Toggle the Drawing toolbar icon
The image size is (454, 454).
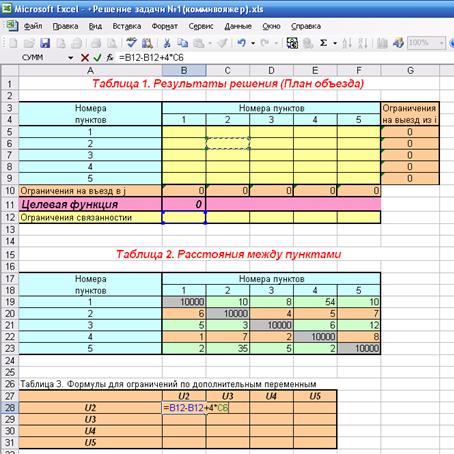[x=398, y=43]
